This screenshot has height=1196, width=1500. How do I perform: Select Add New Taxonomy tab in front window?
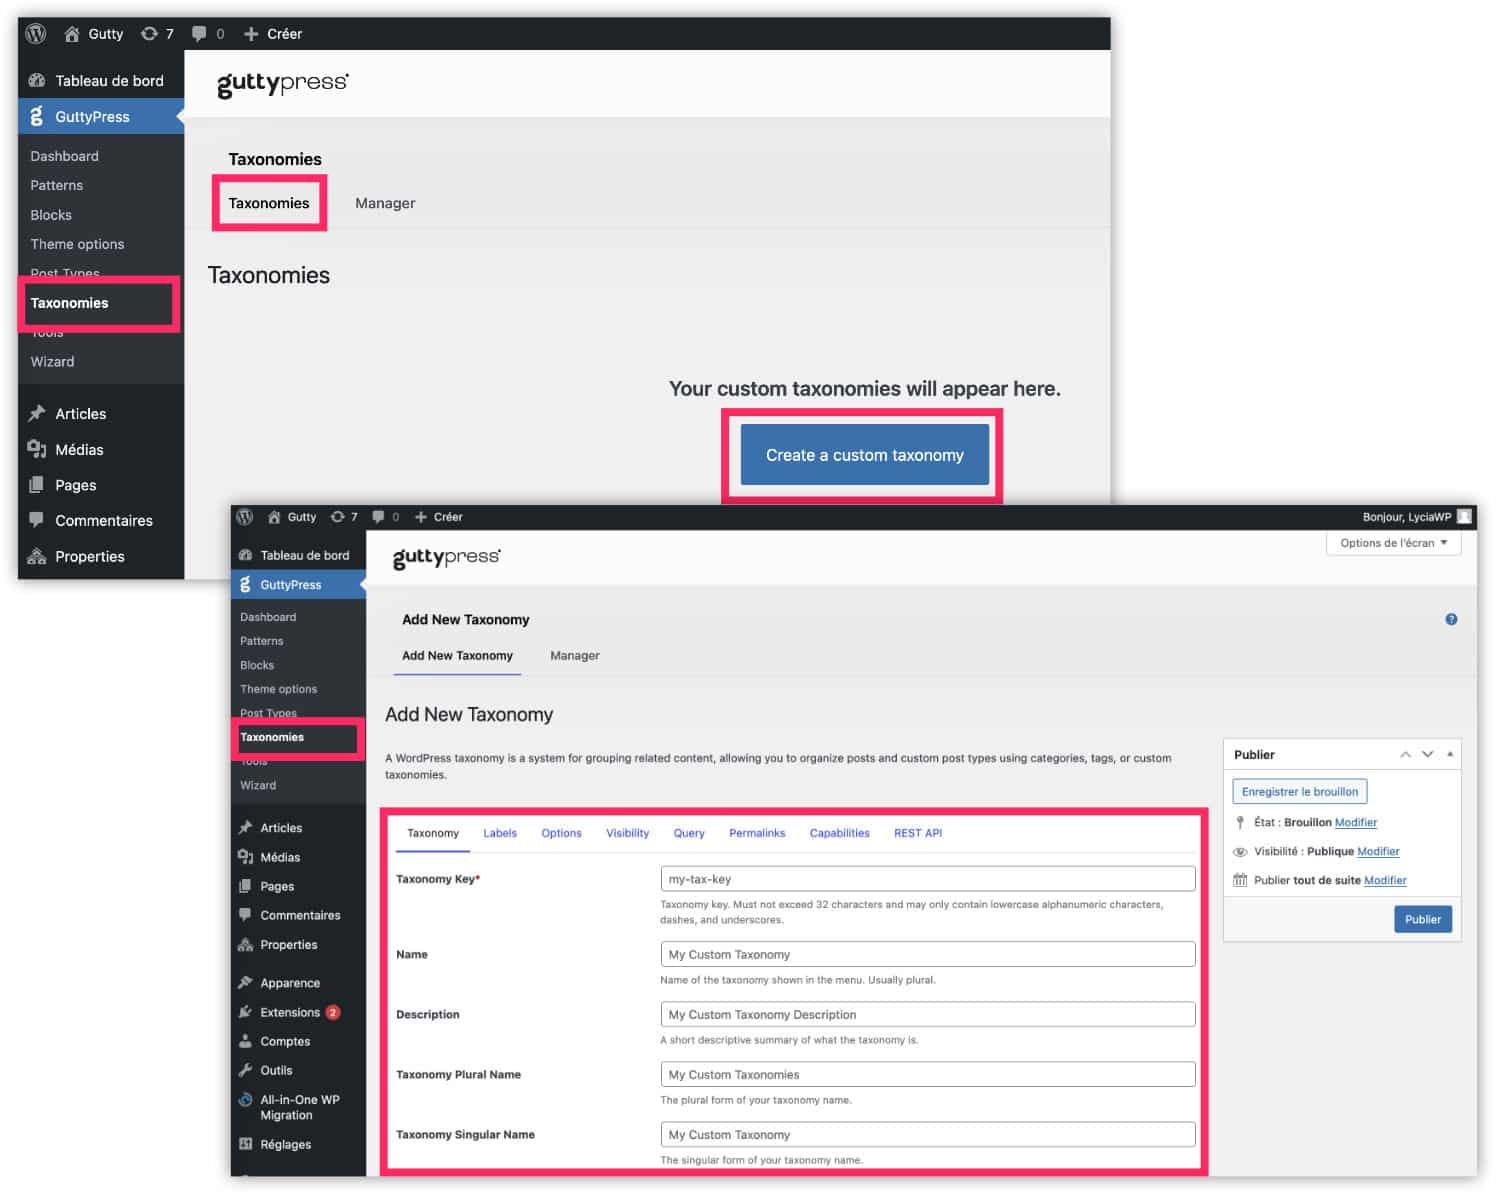(x=457, y=656)
